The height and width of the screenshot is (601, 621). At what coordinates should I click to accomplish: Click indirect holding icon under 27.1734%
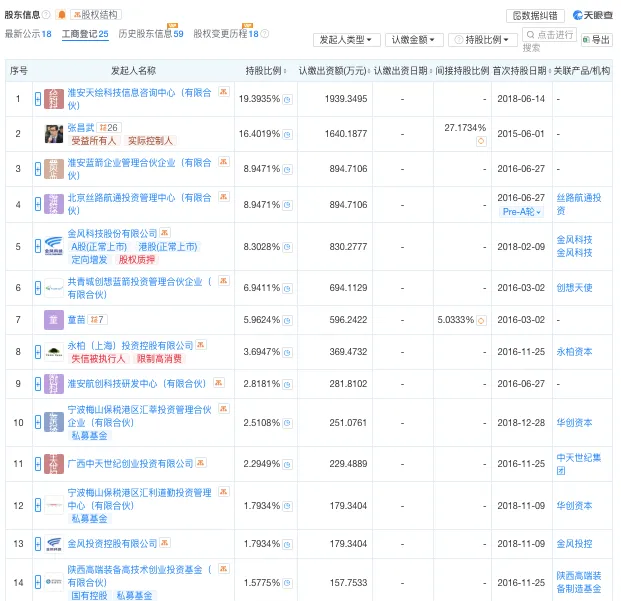481,141
